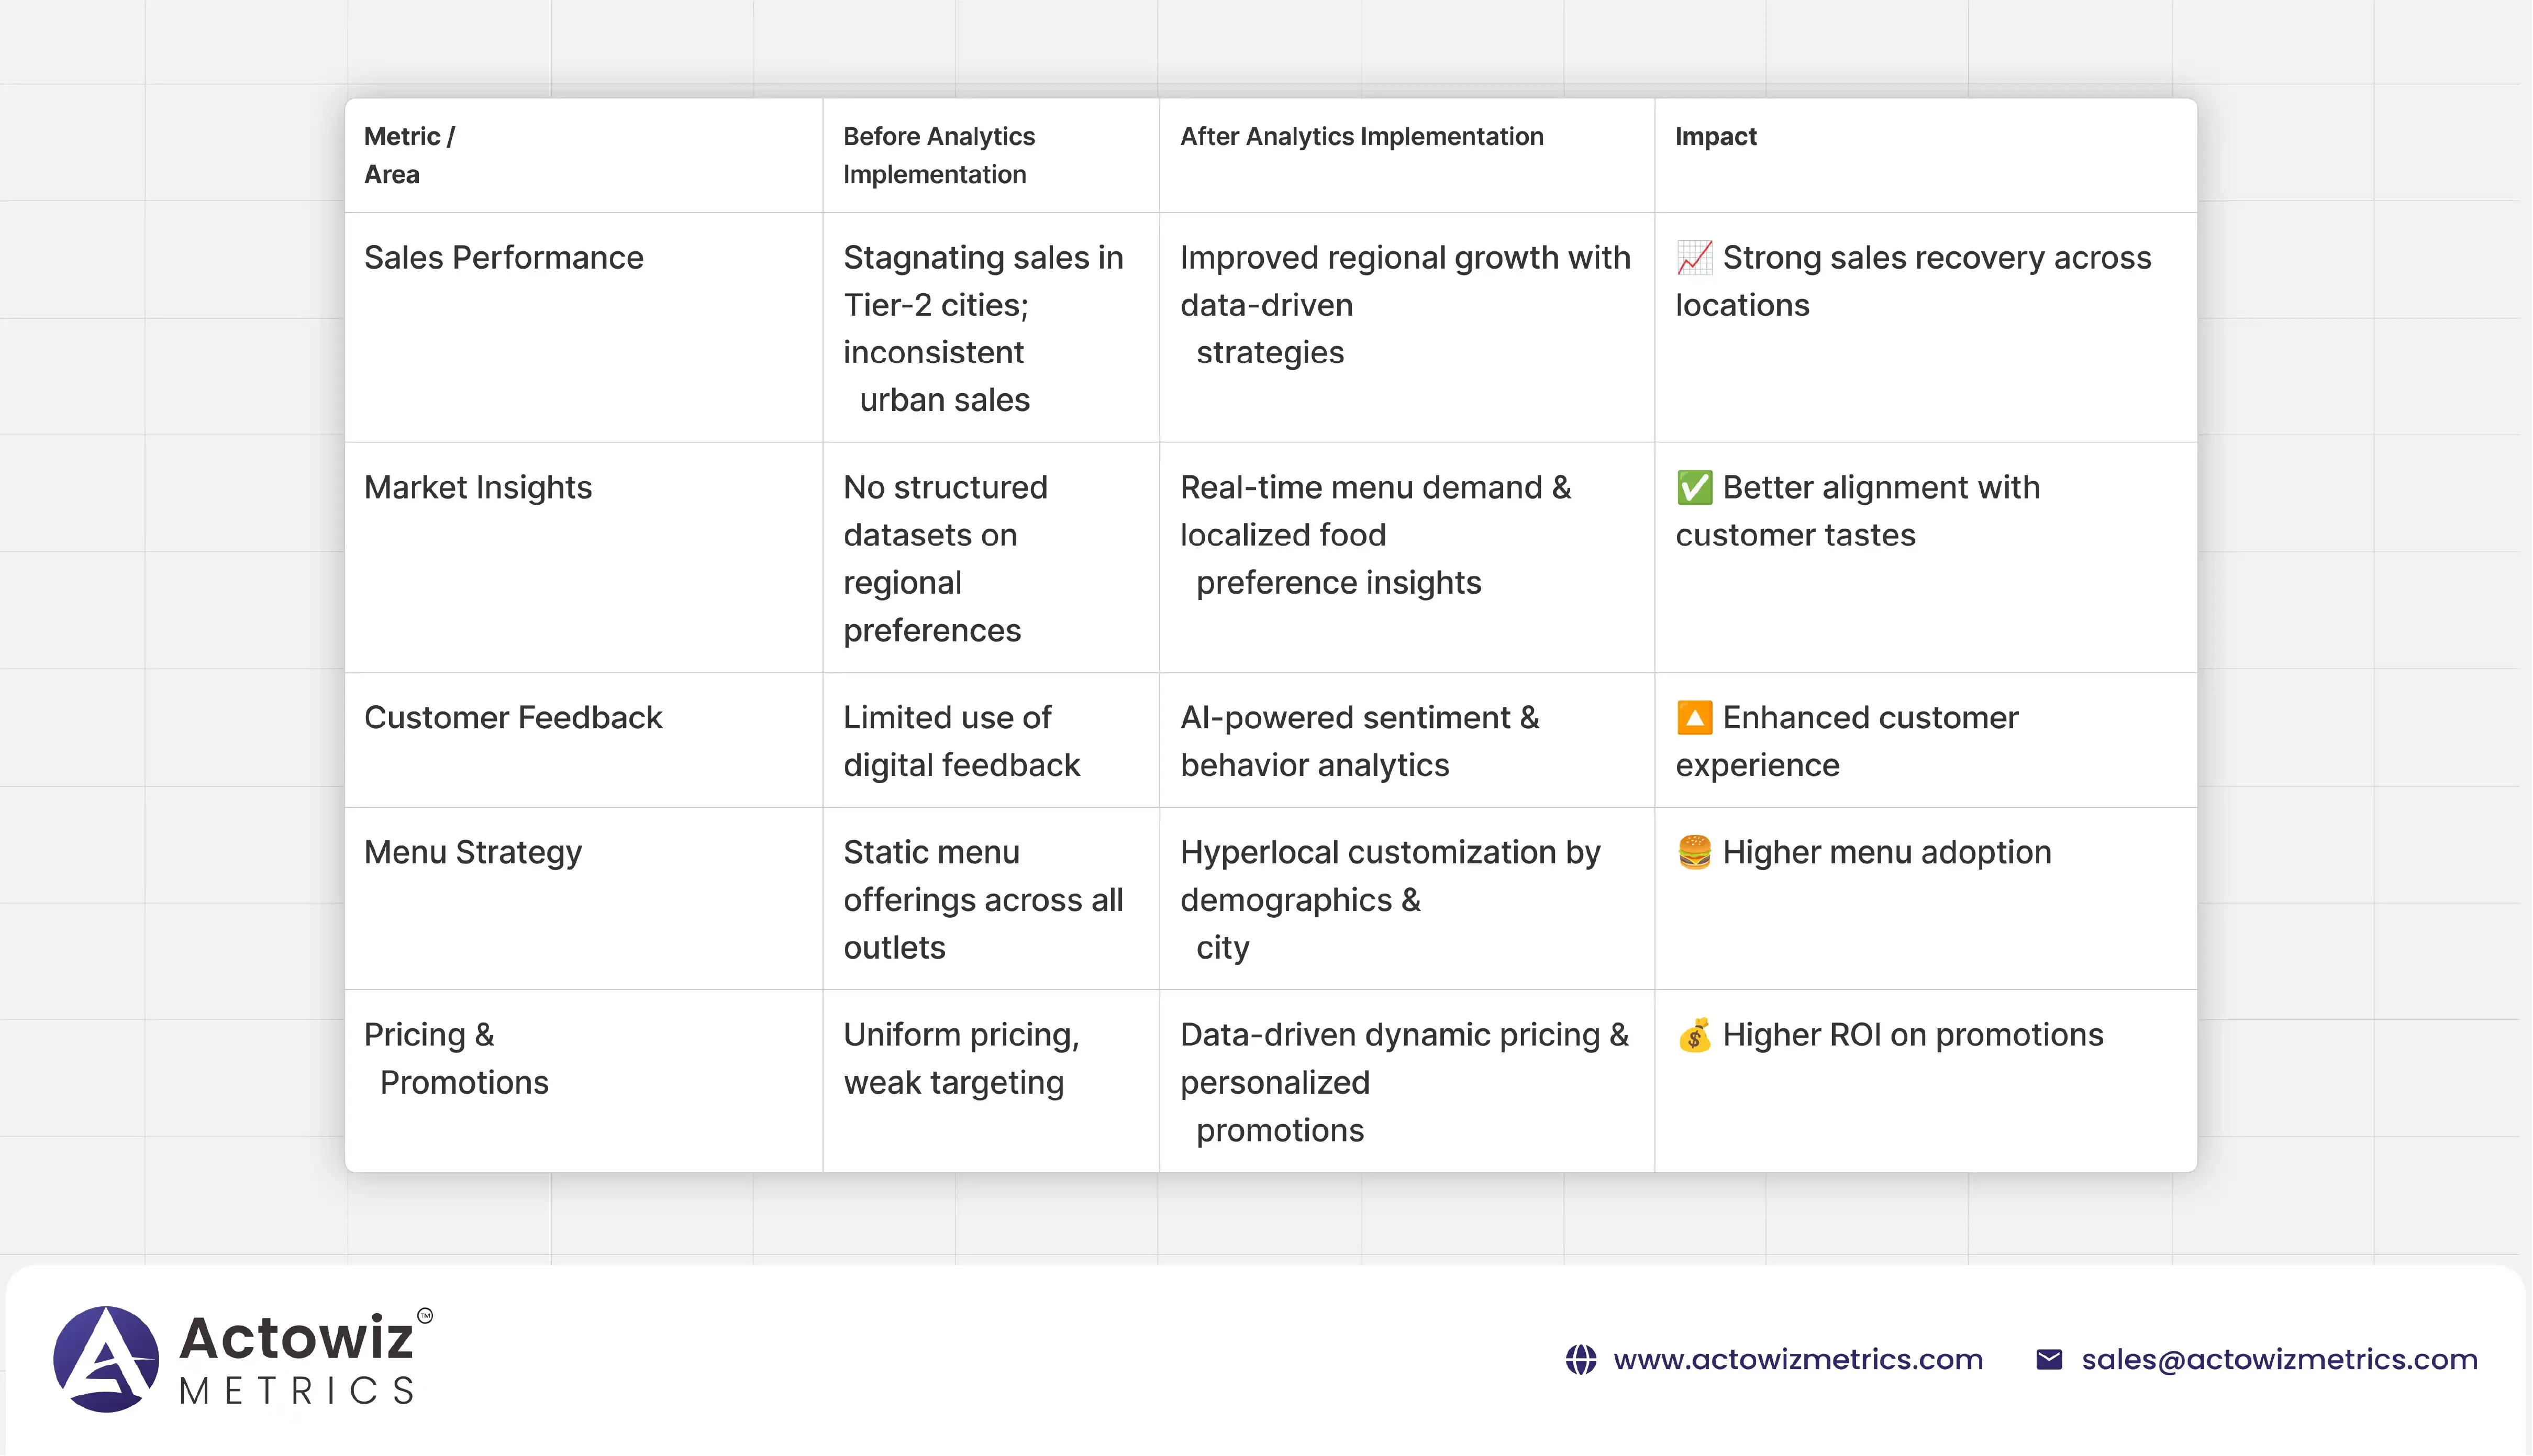Click the Actowiz Metrics logo emblem
This screenshot has width=2533, height=1456.
106,1359
